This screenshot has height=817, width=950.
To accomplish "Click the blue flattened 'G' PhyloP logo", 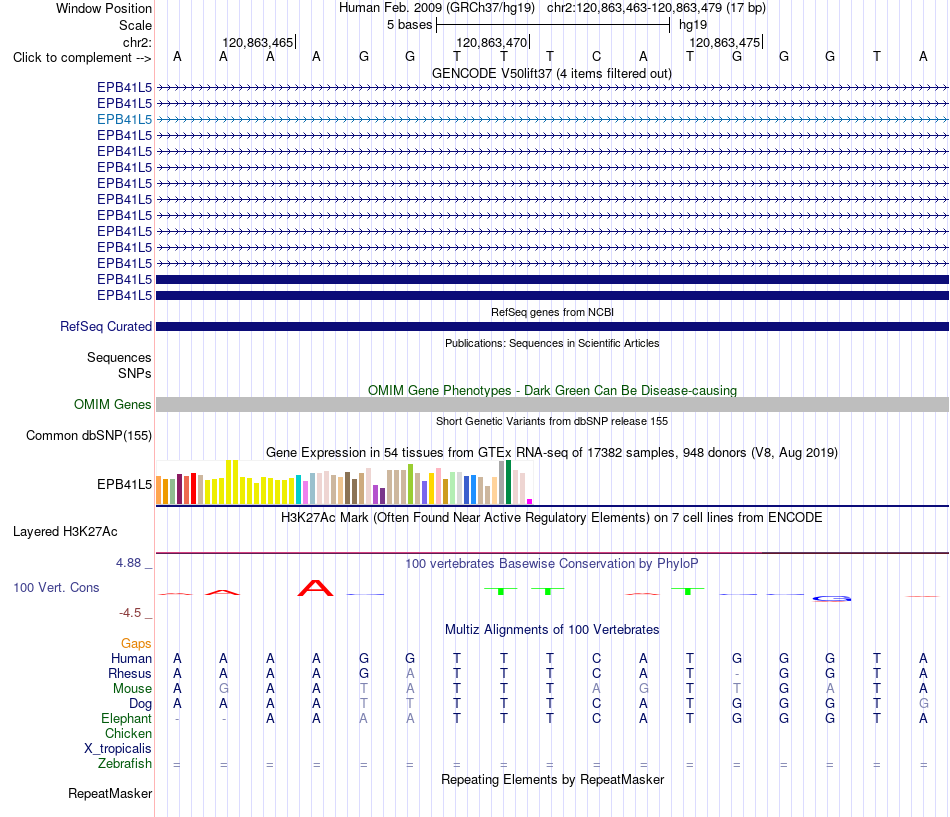I will tap(831, 599).
